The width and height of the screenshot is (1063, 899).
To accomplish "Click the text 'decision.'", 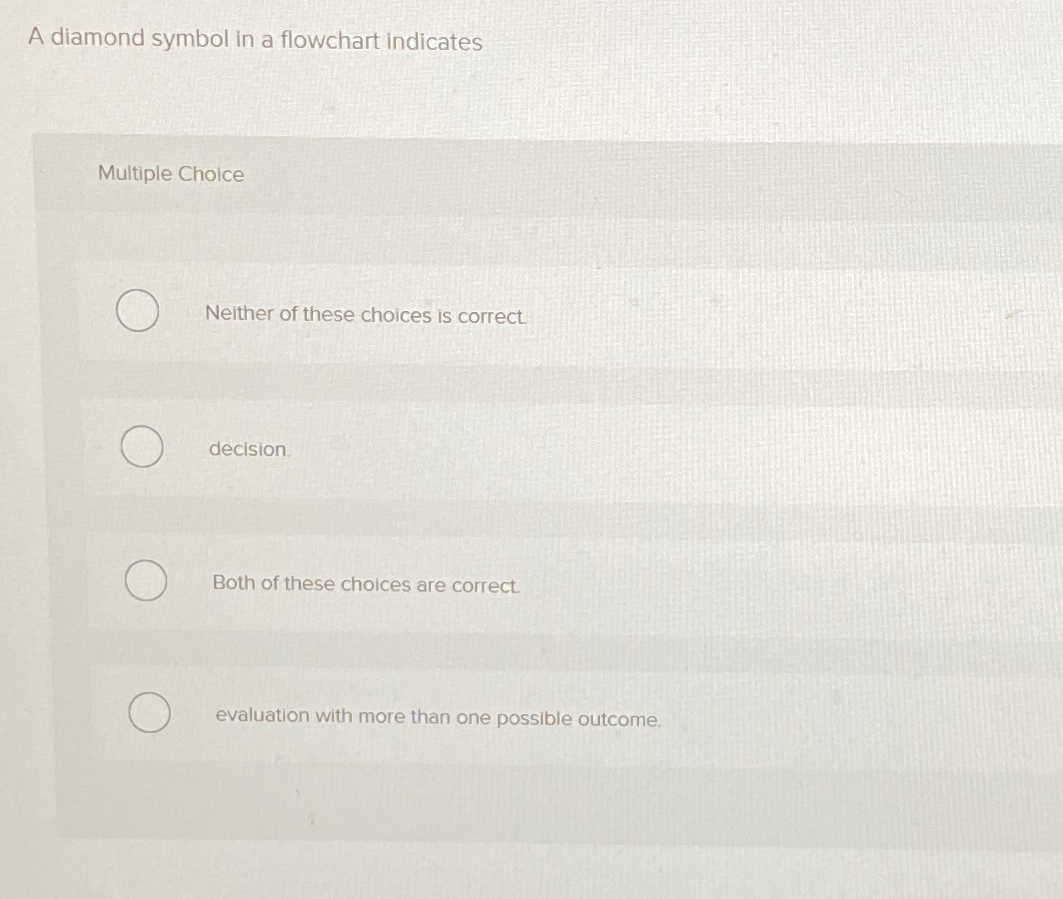I will (248, 450).
